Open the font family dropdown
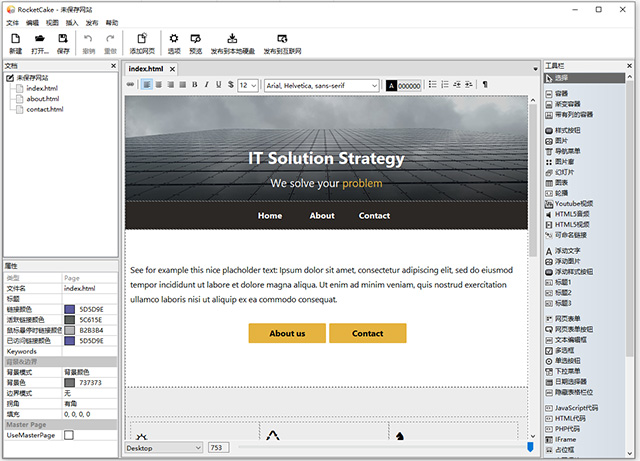Image resolution: width=640 pixels, height=461 pixels. click(321, 85)
